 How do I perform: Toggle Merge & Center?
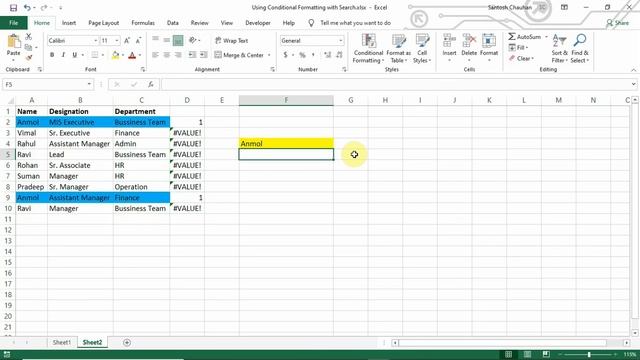(x=240, y=55)
